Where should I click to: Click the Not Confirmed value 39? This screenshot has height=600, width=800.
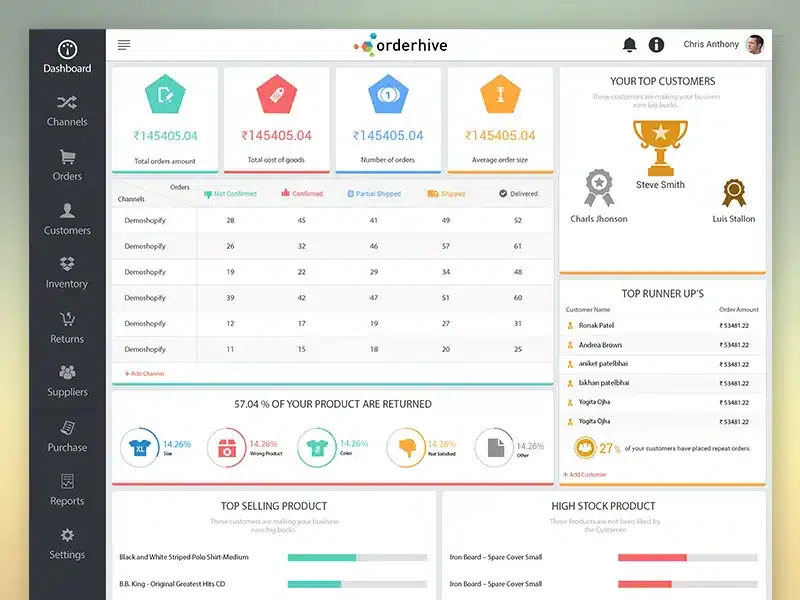231,297
